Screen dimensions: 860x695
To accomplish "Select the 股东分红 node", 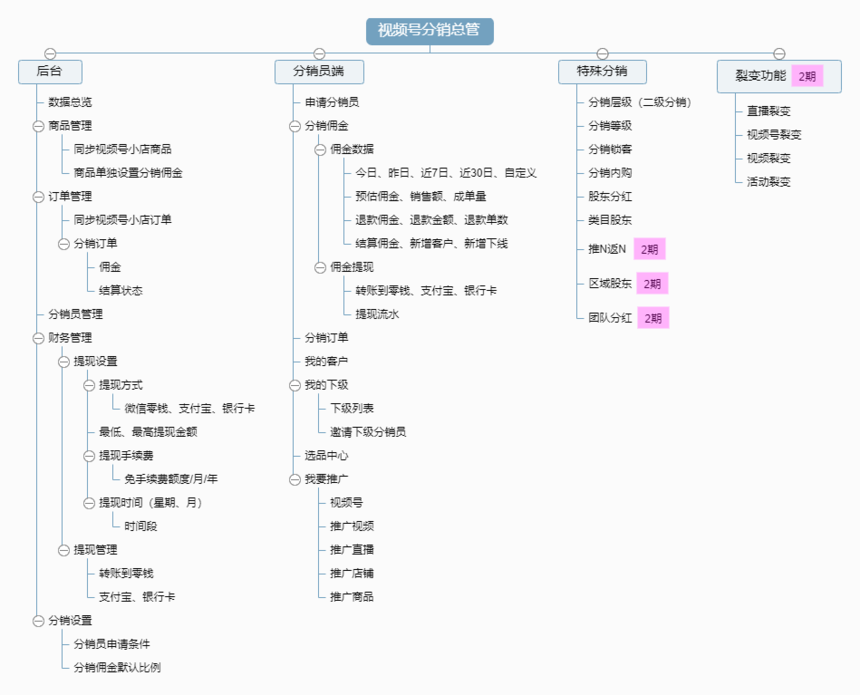I will point(610,196).
